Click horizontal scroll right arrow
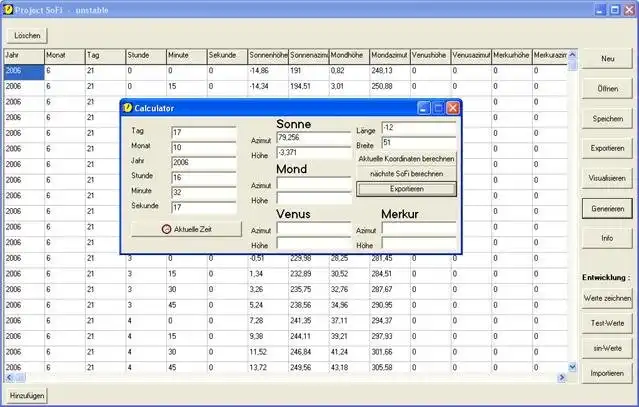This screenshot has width=639, height=407. [x=562, y=378]
